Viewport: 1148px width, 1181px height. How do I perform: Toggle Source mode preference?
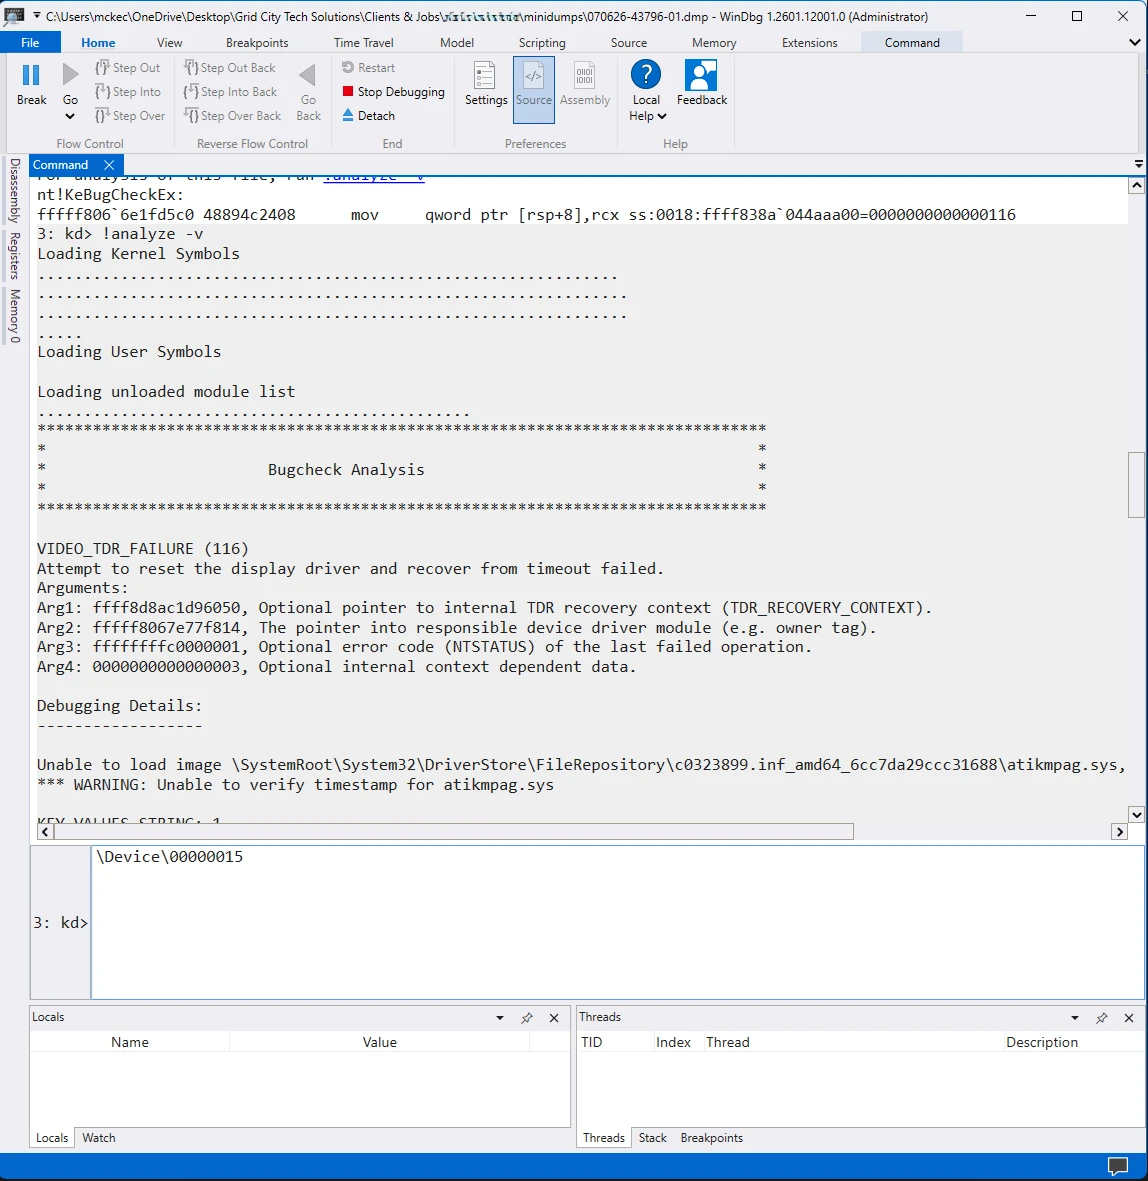[x=534, y=90]
